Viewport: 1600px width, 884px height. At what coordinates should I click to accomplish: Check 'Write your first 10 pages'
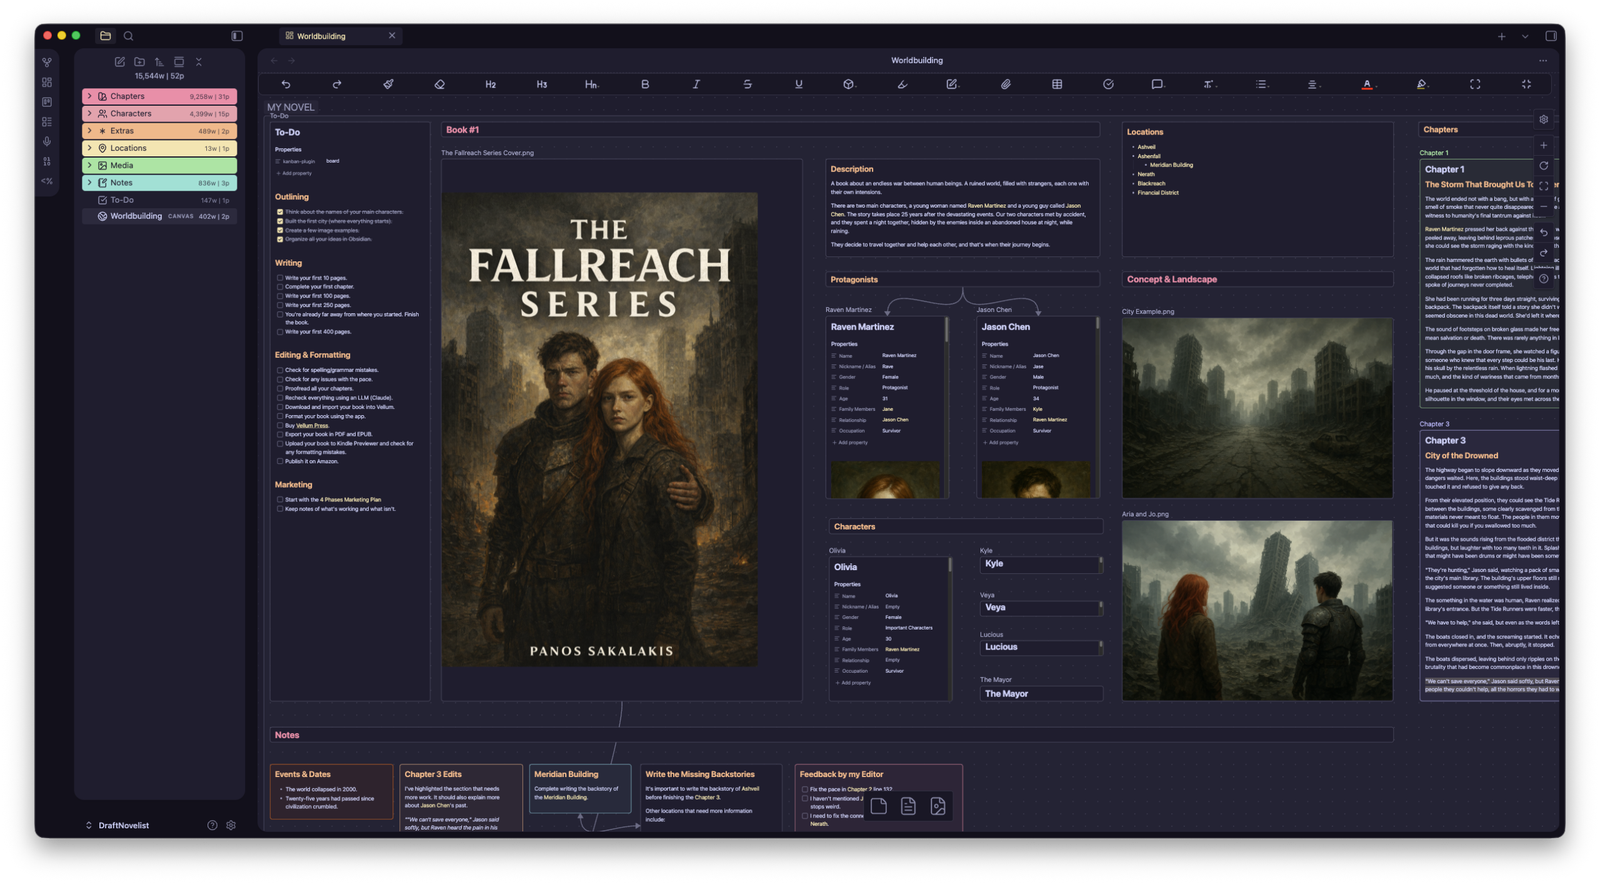[x=280, y=278]
